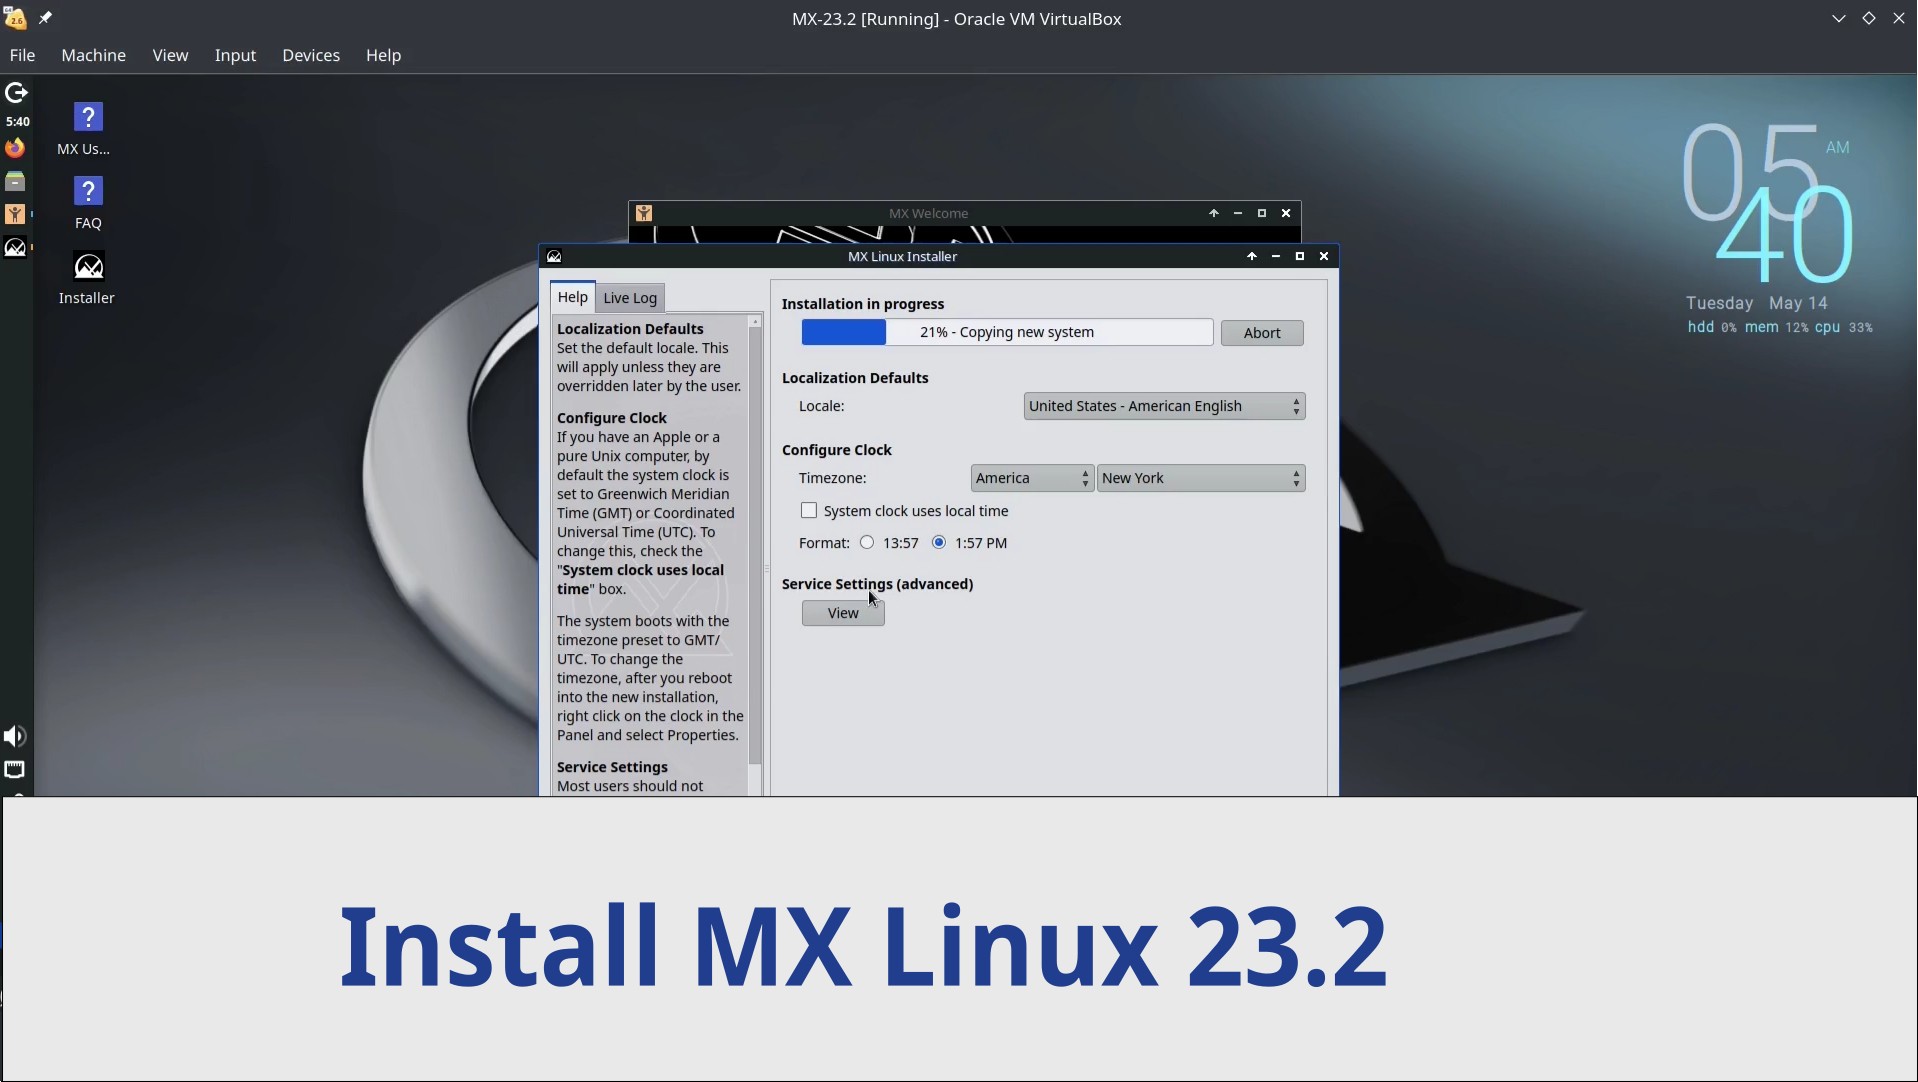Open the Devices menu

[x=310, y=55]
